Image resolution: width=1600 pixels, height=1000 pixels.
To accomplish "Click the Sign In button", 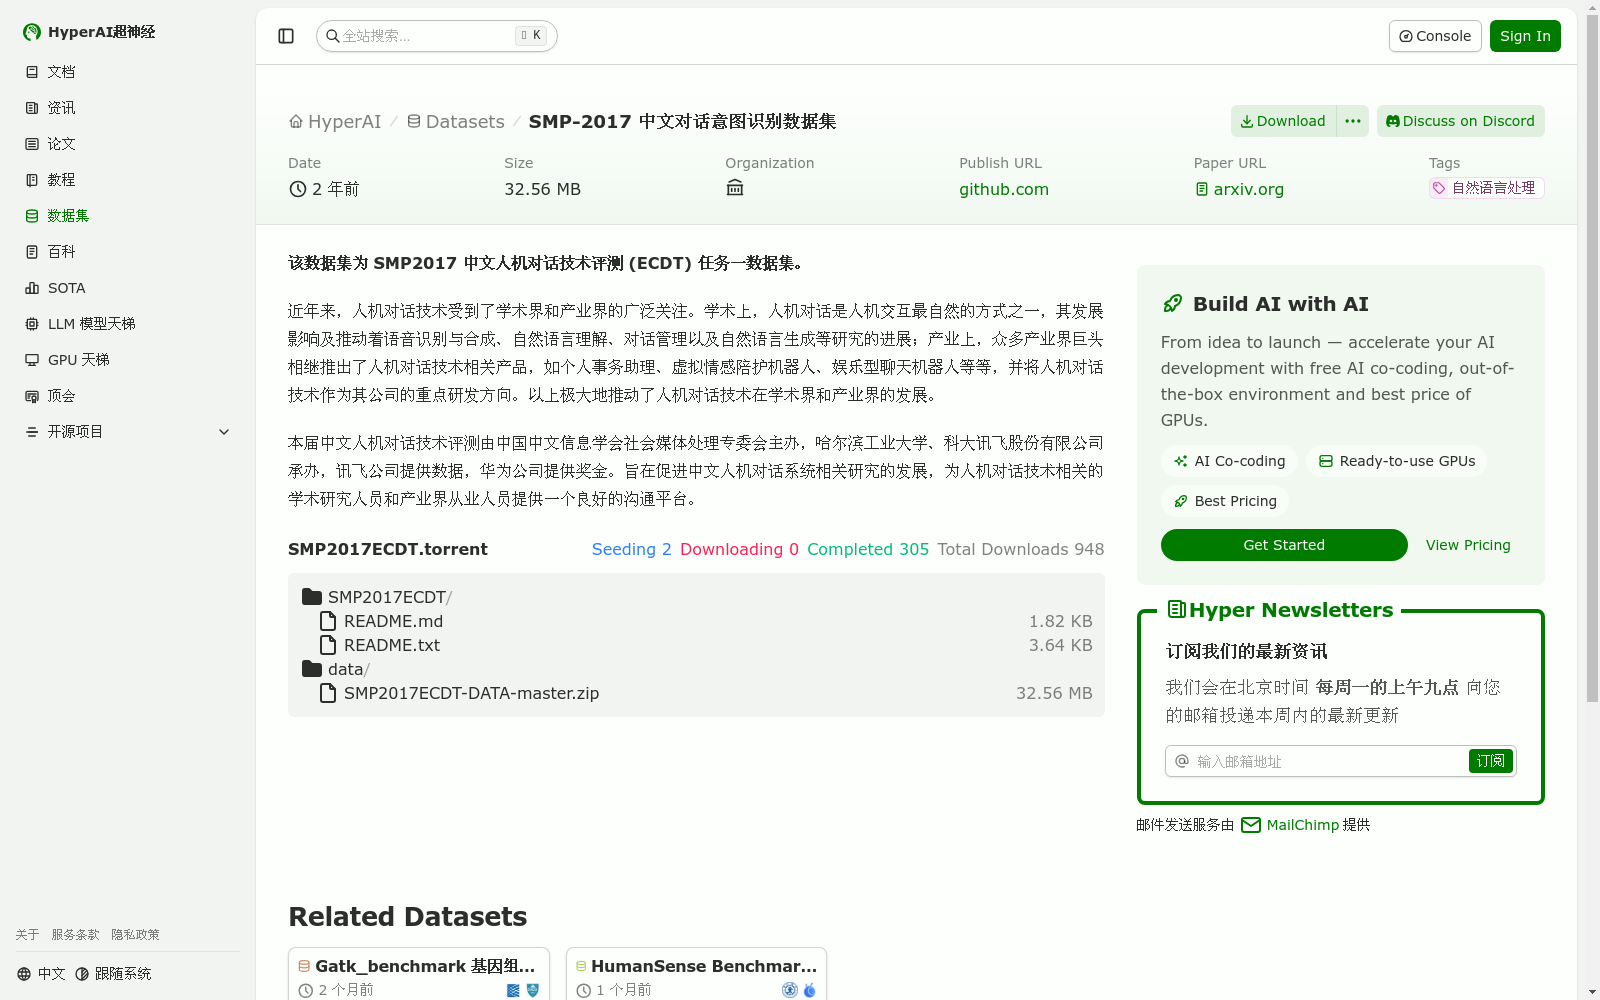I will coord(1525,36).
